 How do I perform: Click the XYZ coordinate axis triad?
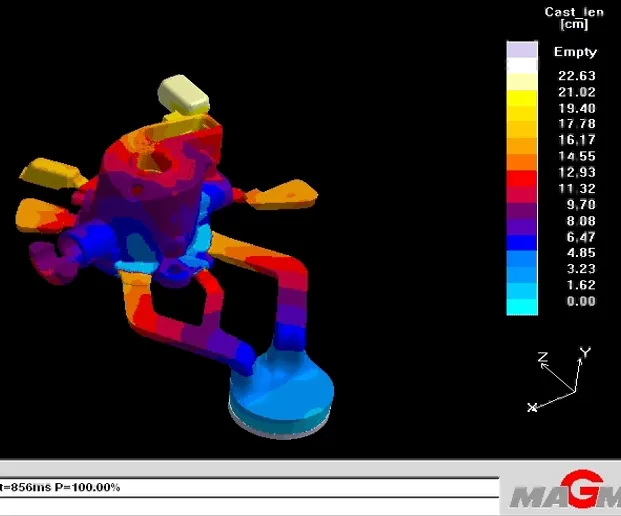560,382
